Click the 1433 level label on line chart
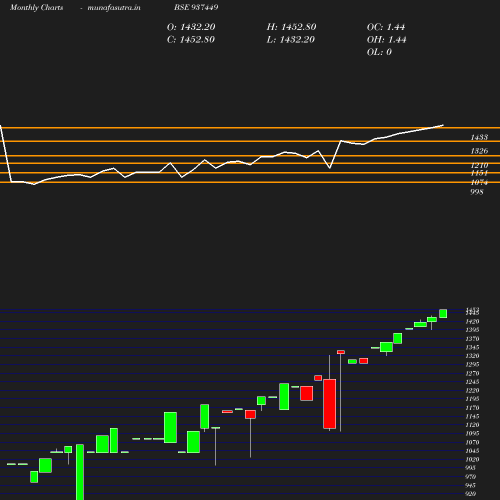Image resolution: width=500 pixels, height=500 pixels. point(479,137)
